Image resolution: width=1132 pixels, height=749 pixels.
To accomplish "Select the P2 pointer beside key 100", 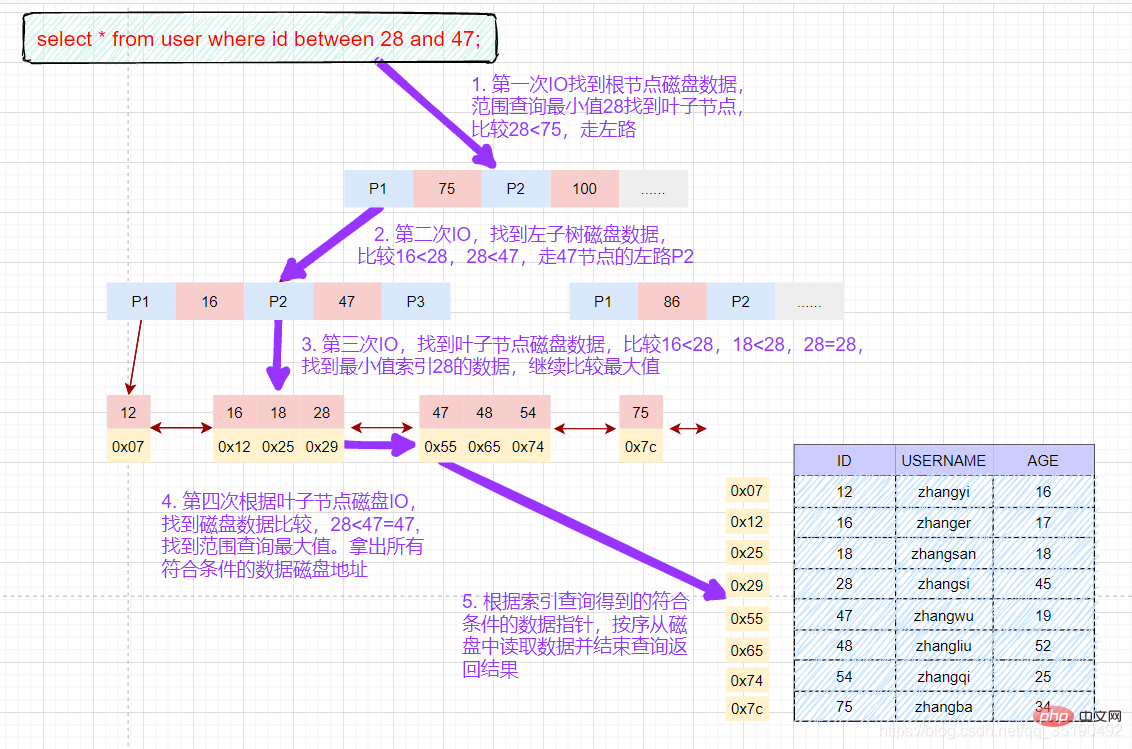I will pyautogui.click(x=515, y=188).
